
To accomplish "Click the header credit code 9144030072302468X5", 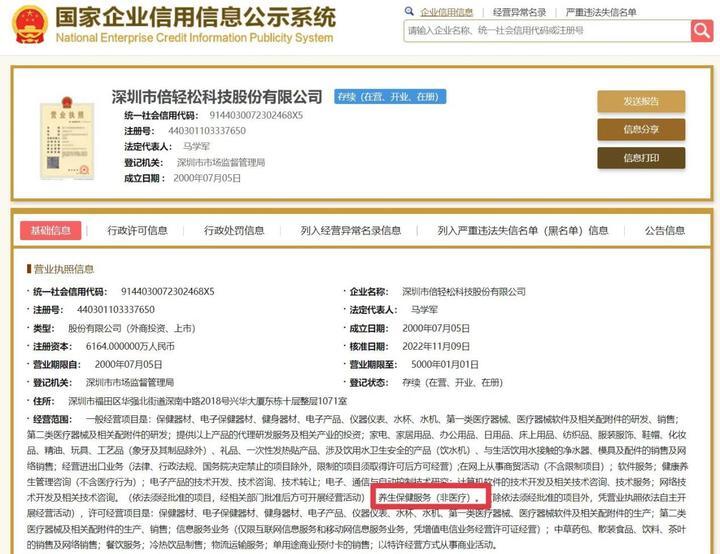I will (256, 115).
